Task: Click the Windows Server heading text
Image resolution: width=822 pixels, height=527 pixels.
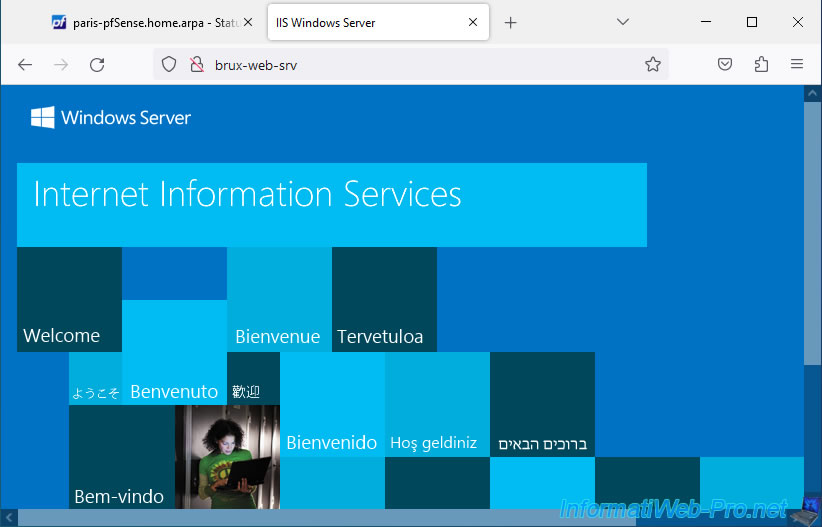Action: [126, 117]
